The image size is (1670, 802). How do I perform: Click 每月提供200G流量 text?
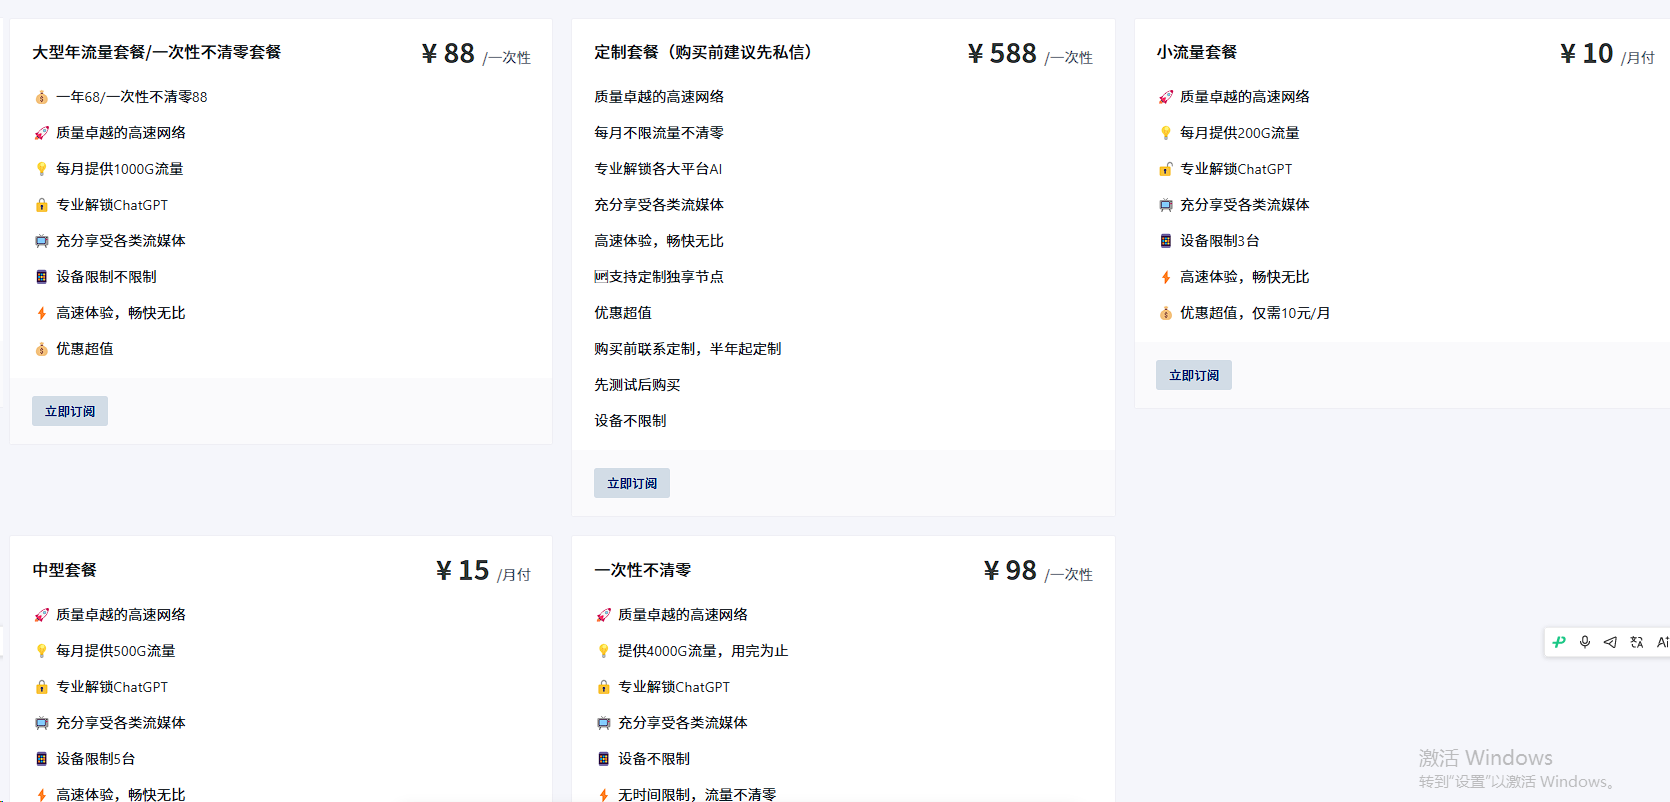click(1240, 133)
